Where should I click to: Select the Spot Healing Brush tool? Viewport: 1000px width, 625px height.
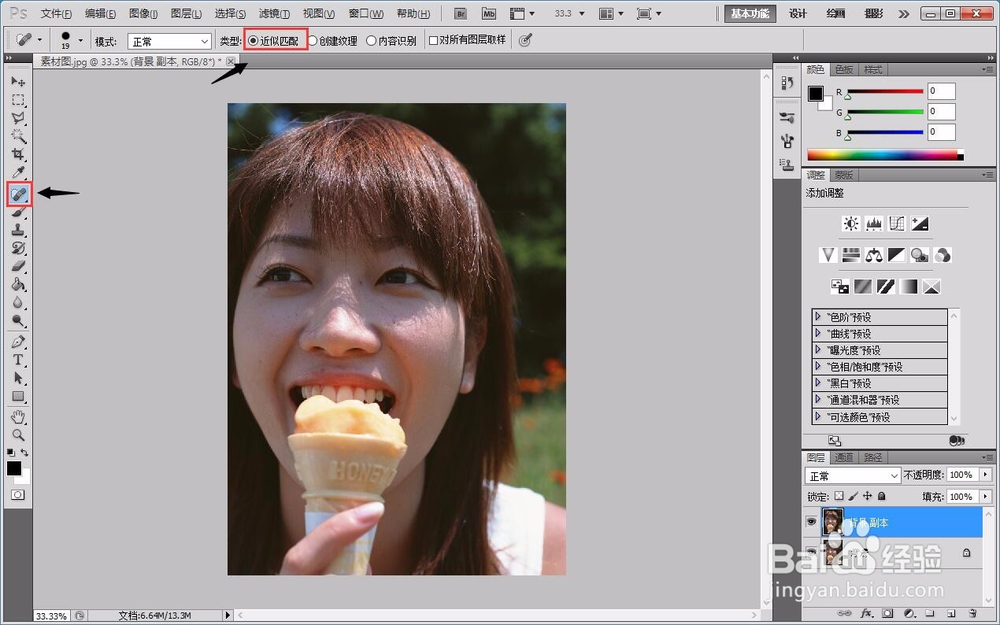18,193
